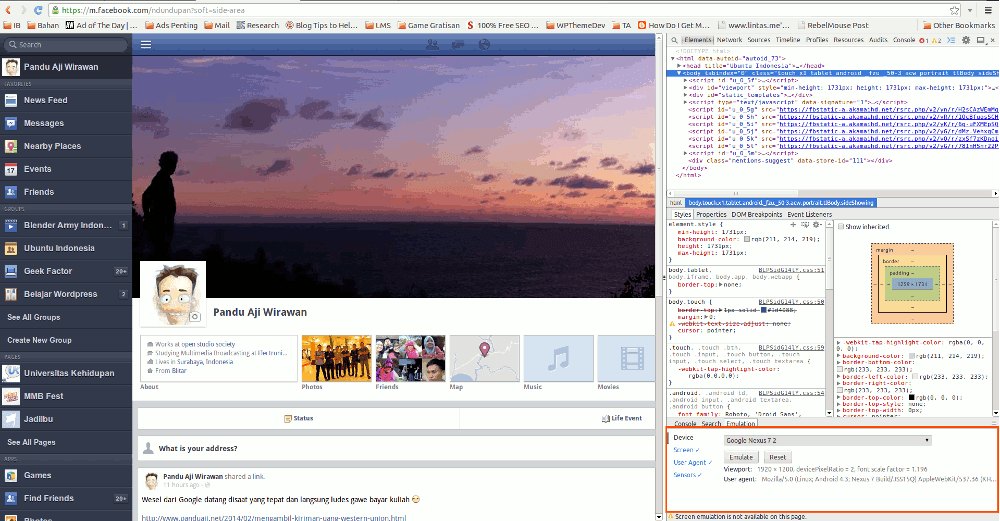
Task: Select the User Agent emulation section
Action: tap(693, 462)
